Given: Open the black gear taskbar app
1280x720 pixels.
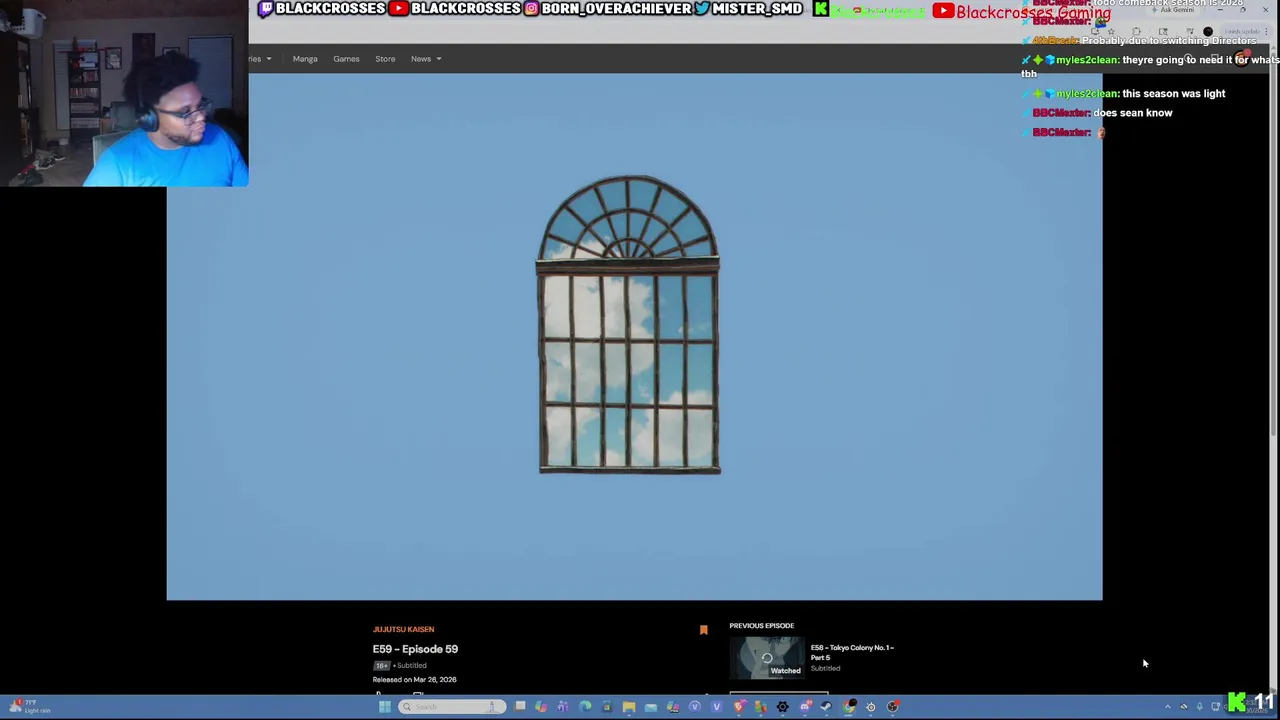Looking at the screenshot, I should point(782,707).
